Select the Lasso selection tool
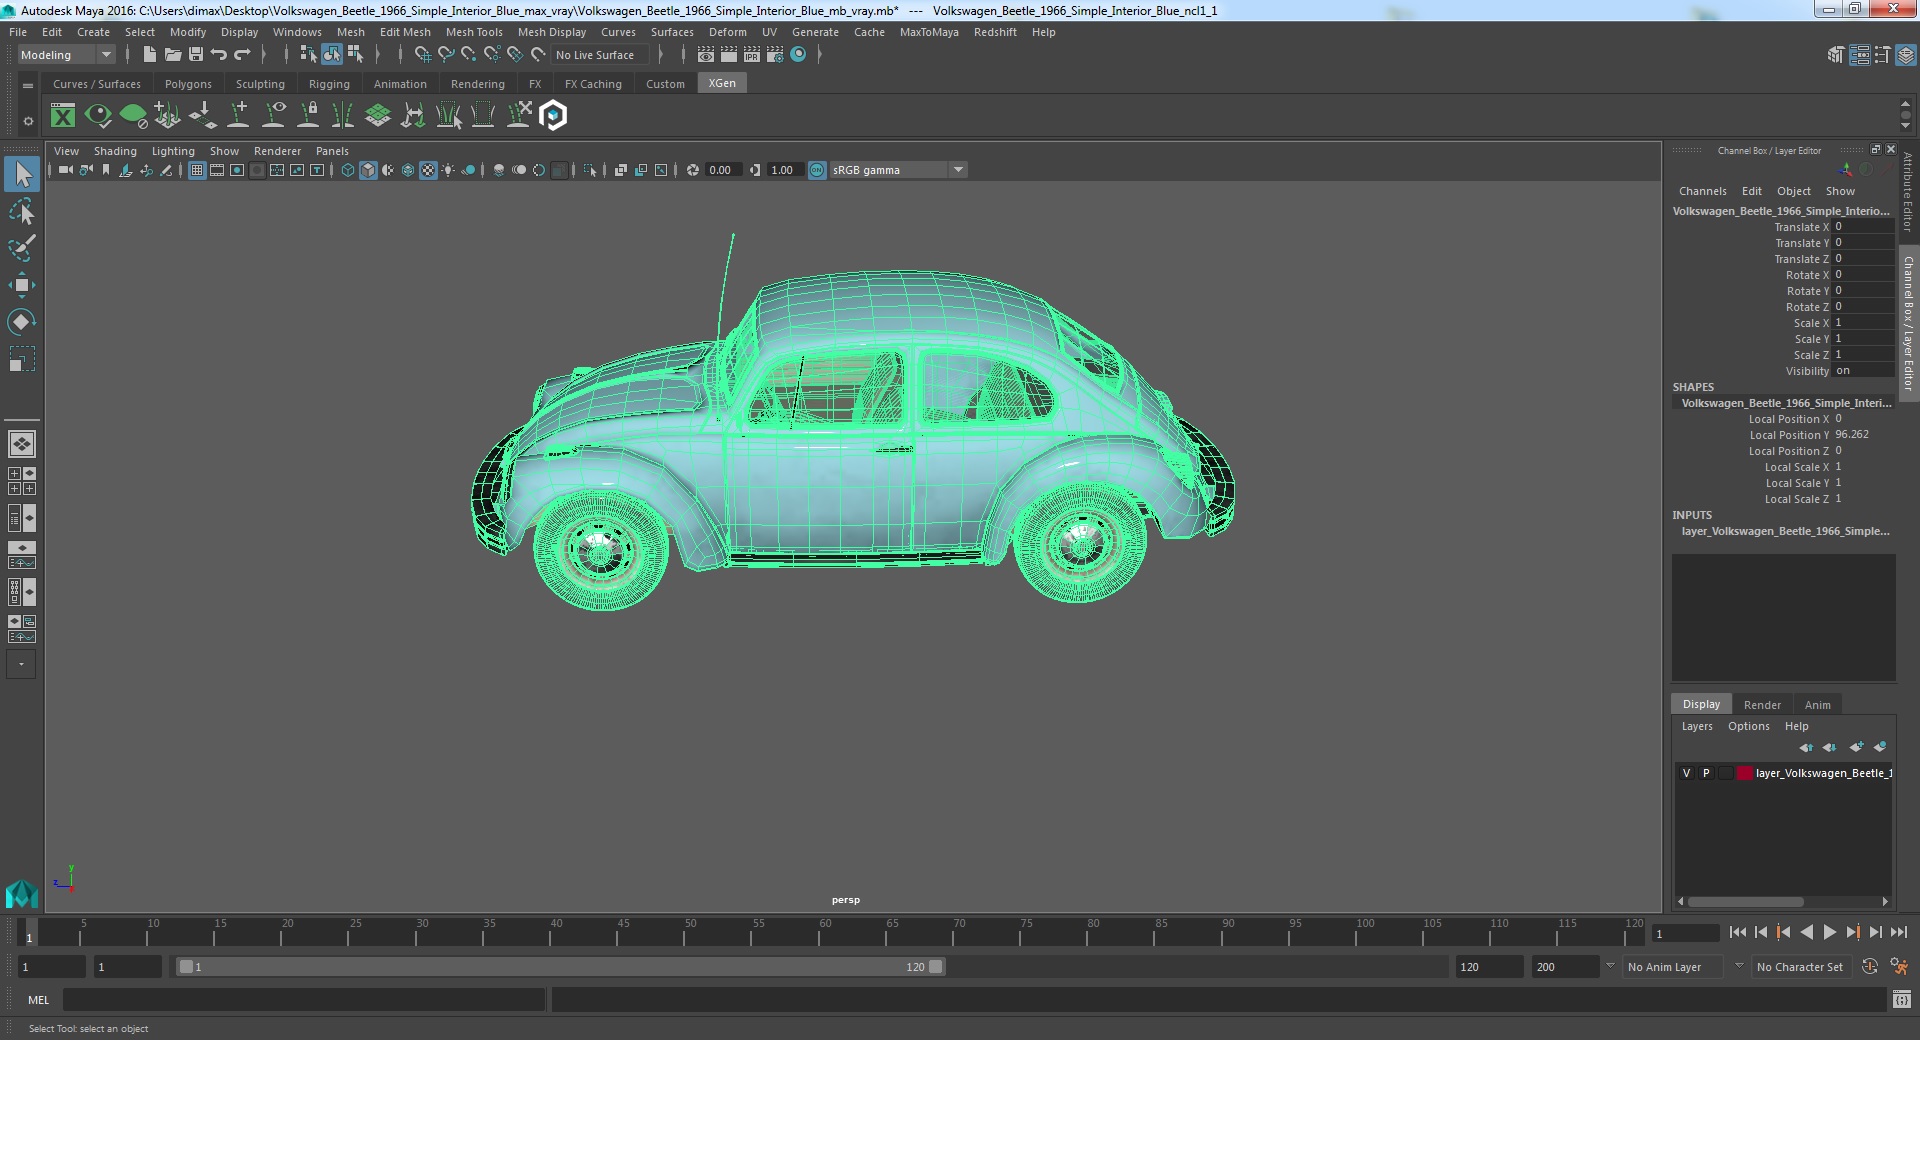This screenshot has height=1158, width=1920. coord(21,212)
